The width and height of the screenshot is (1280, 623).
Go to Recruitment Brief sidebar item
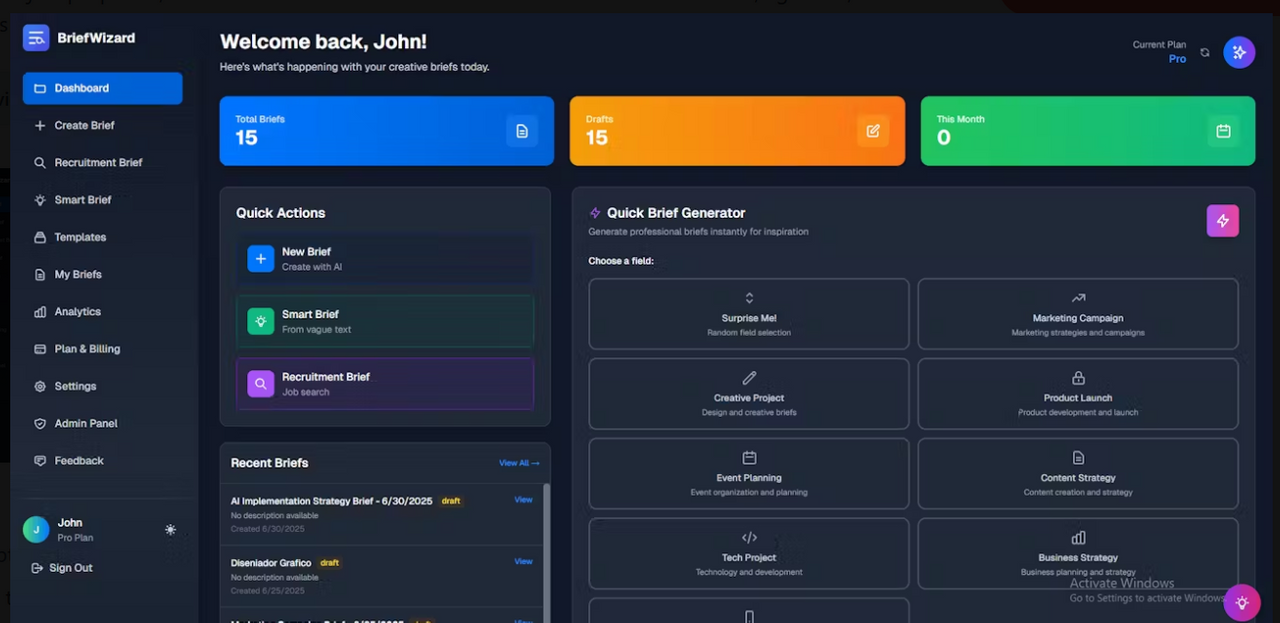102,162
